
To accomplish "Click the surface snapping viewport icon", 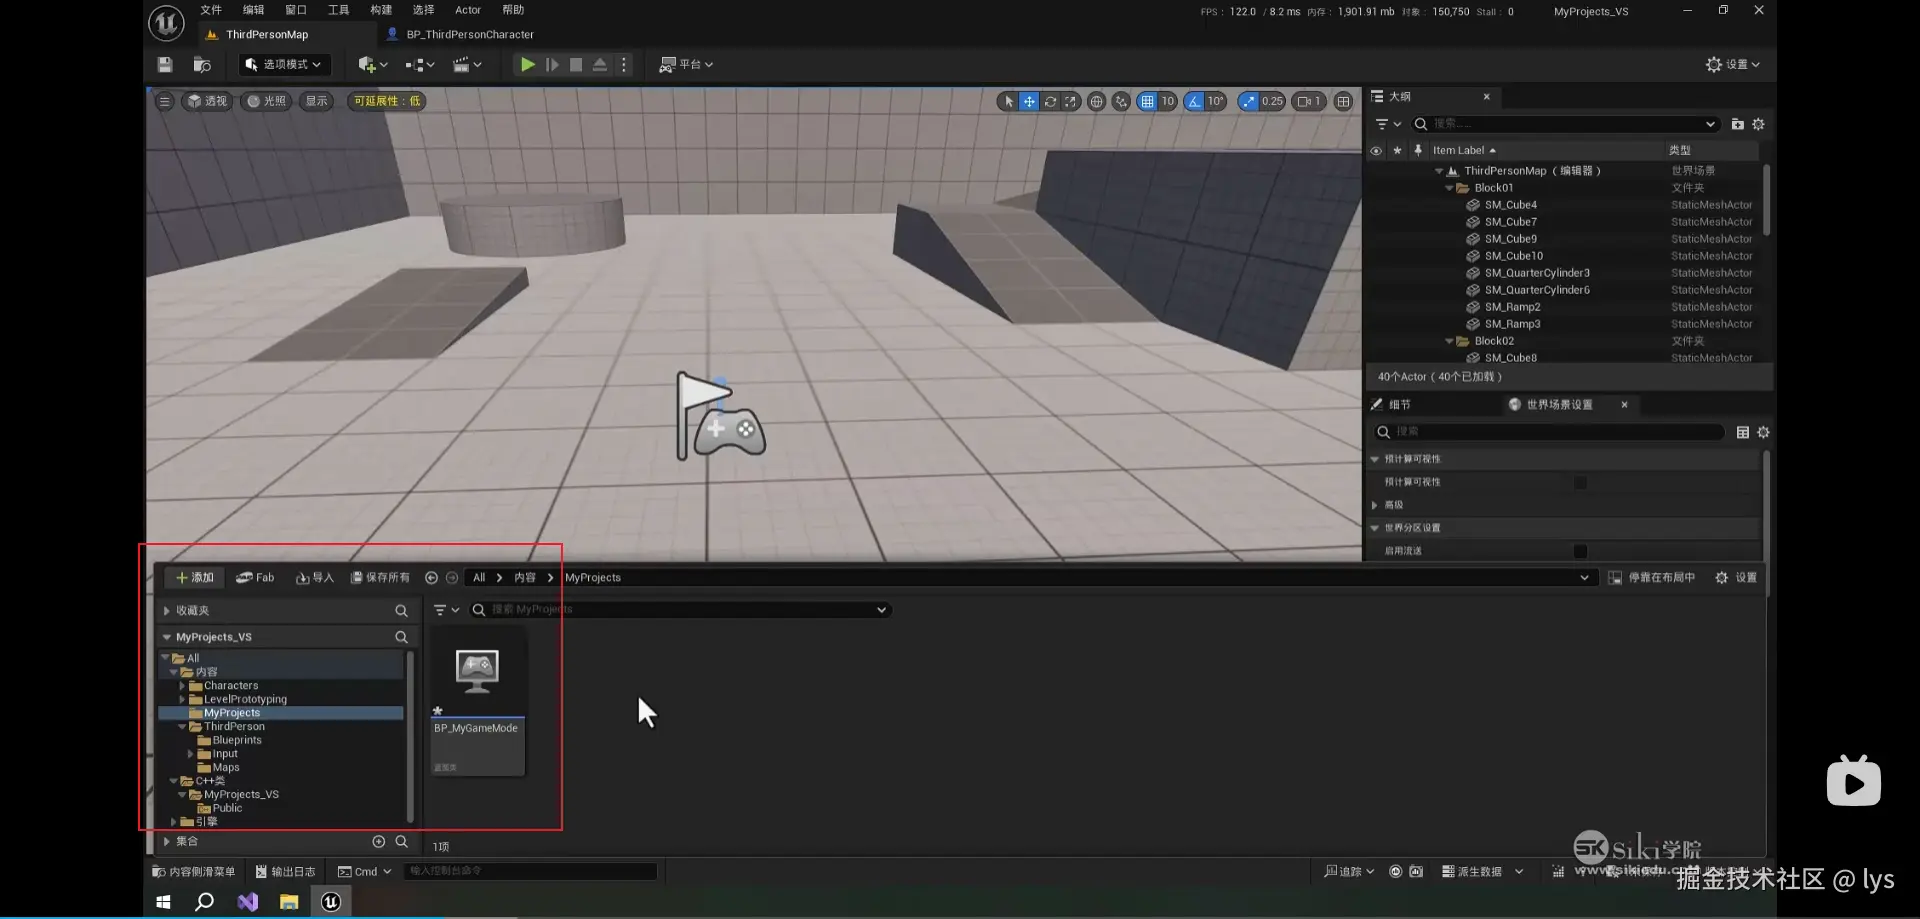I will pos(1121,101).
